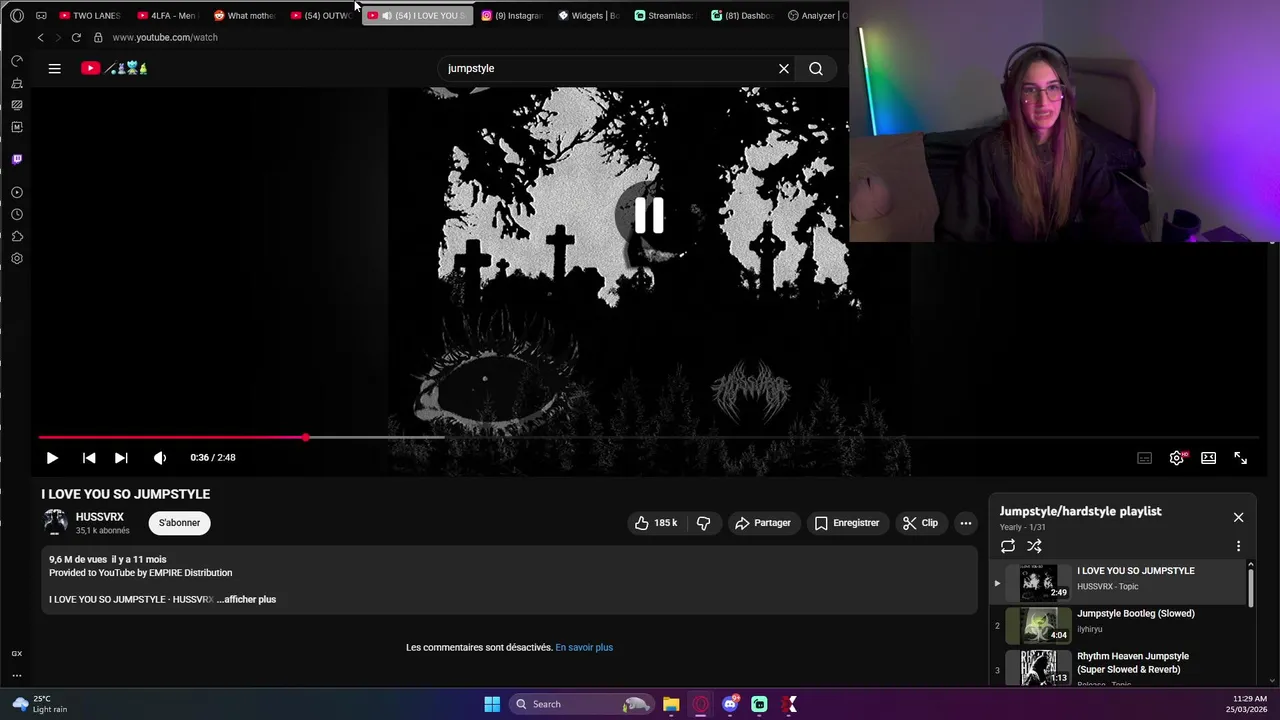Open the HUSSVRX channel name link
This screenshot has width=1280, height=720.
coord(100,517)
